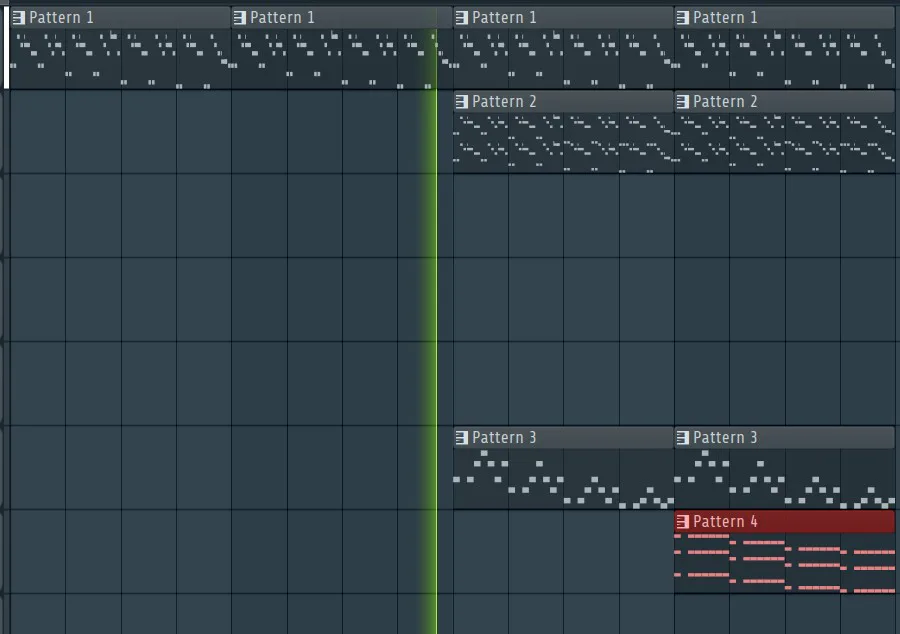Select the first 'Pattern 1' clip title
Image resolution: width=900 pixels, height=634 pixels.
61,18
